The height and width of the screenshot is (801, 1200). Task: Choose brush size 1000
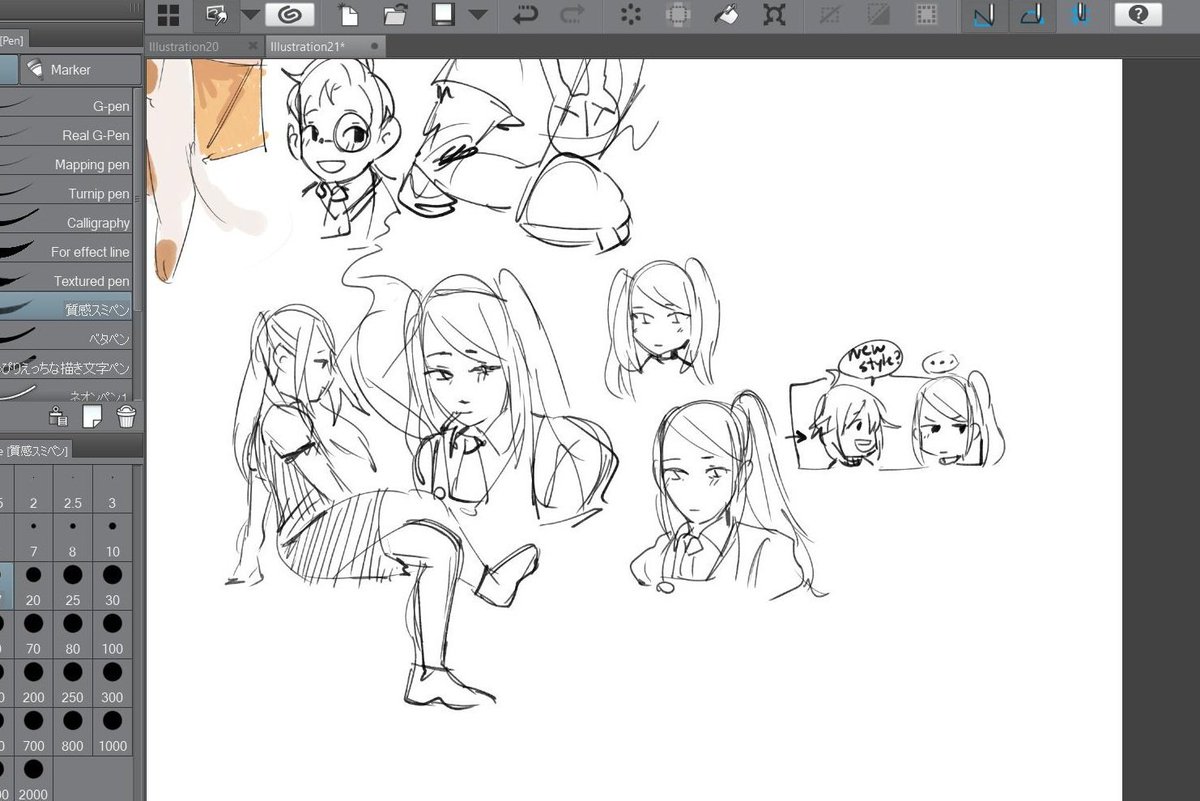[x=112, y=731]
